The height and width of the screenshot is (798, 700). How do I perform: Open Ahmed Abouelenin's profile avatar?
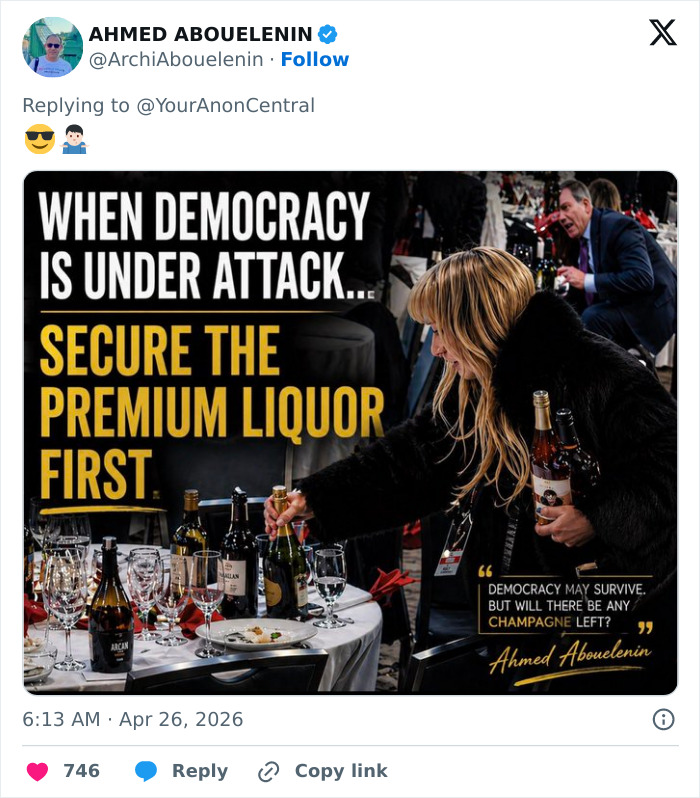(52, 47)
